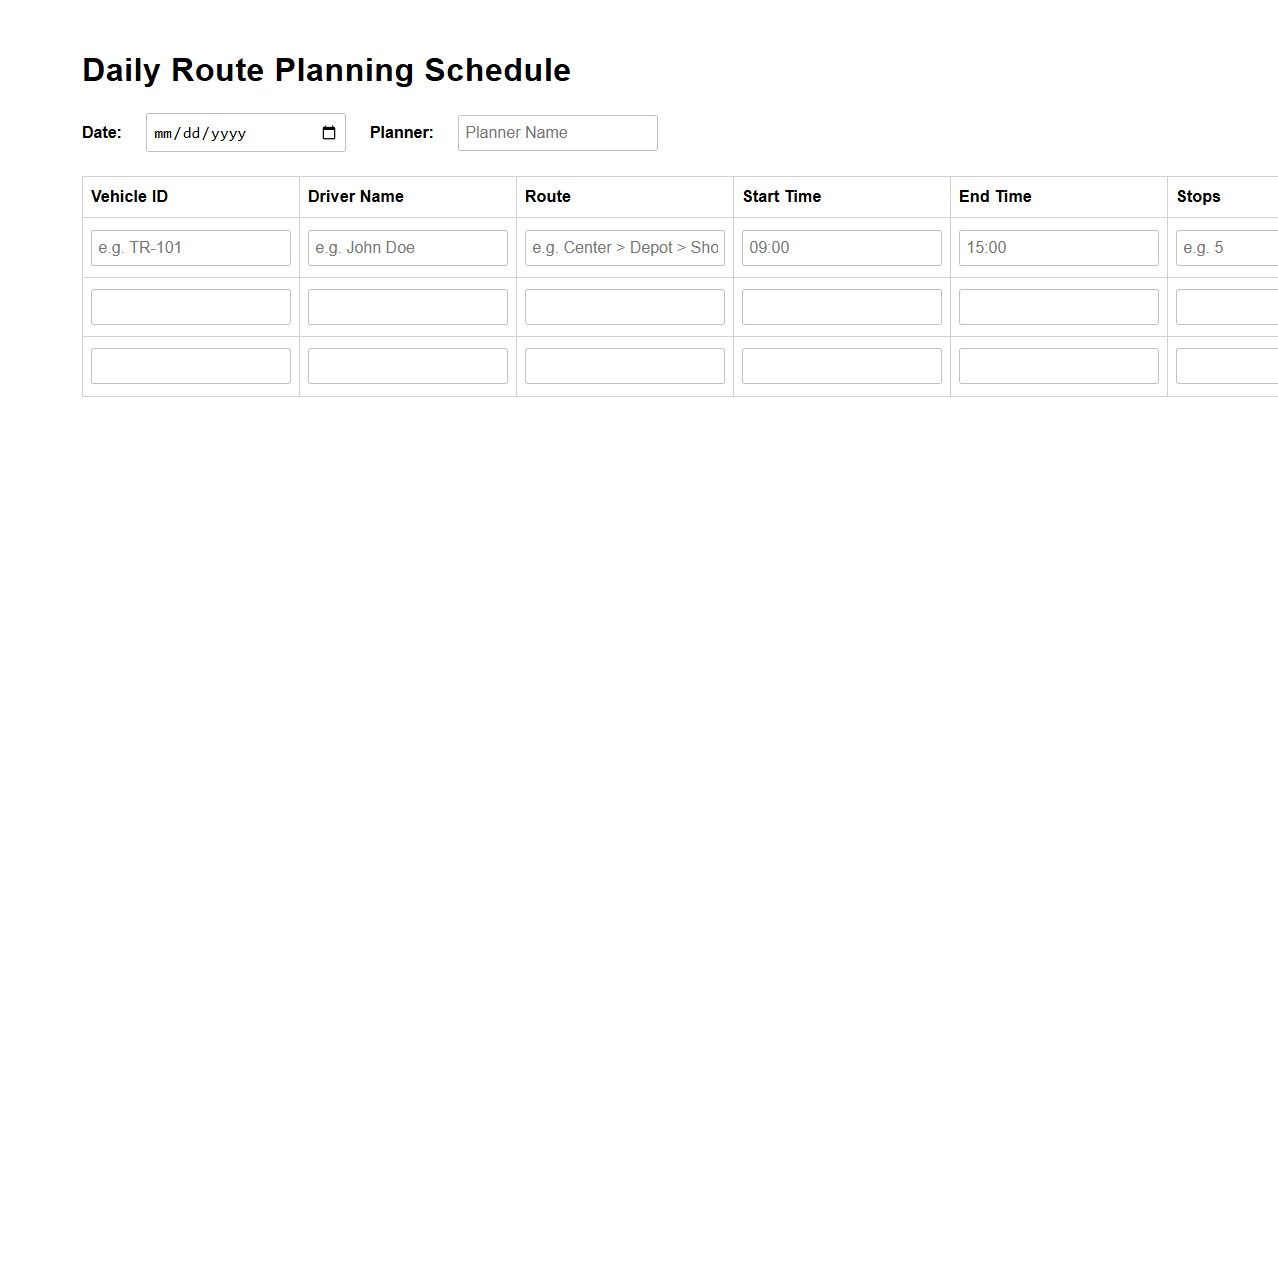Click the Route input in the second row
Screen dimensions: 1278x1285
[x=624, y=306]
